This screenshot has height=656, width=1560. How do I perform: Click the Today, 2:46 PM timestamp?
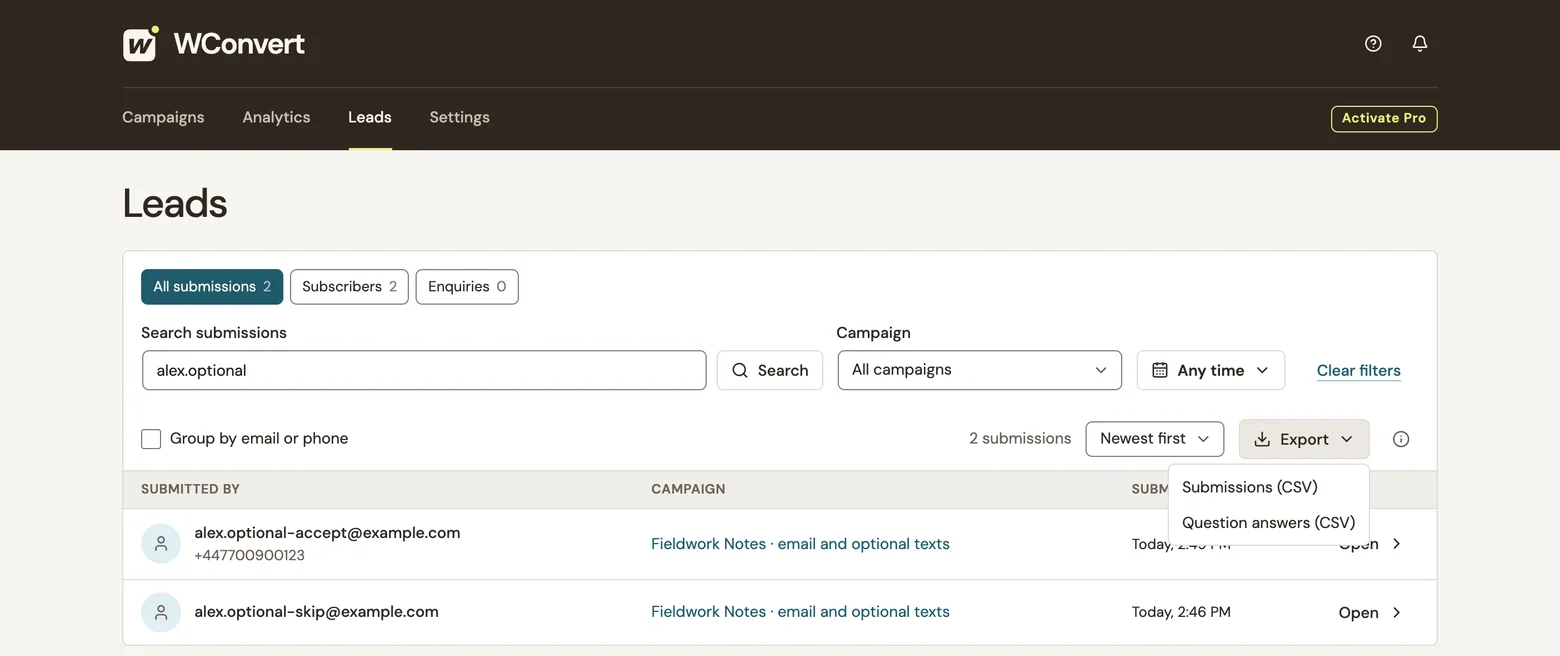(x=1181, y=612)
